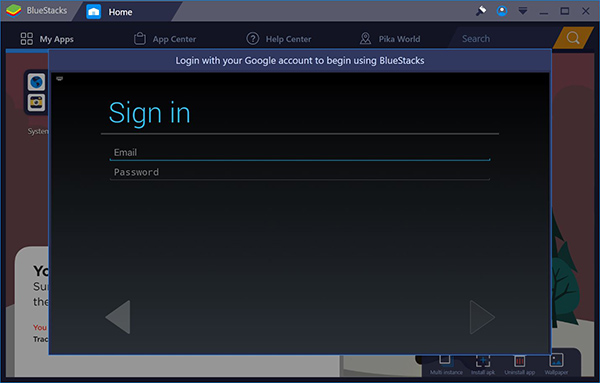Image resolution: width=600 pixels, height=383 pixels.
Task: Click the My Apps grid icon
Action: [x=27, y=39]
